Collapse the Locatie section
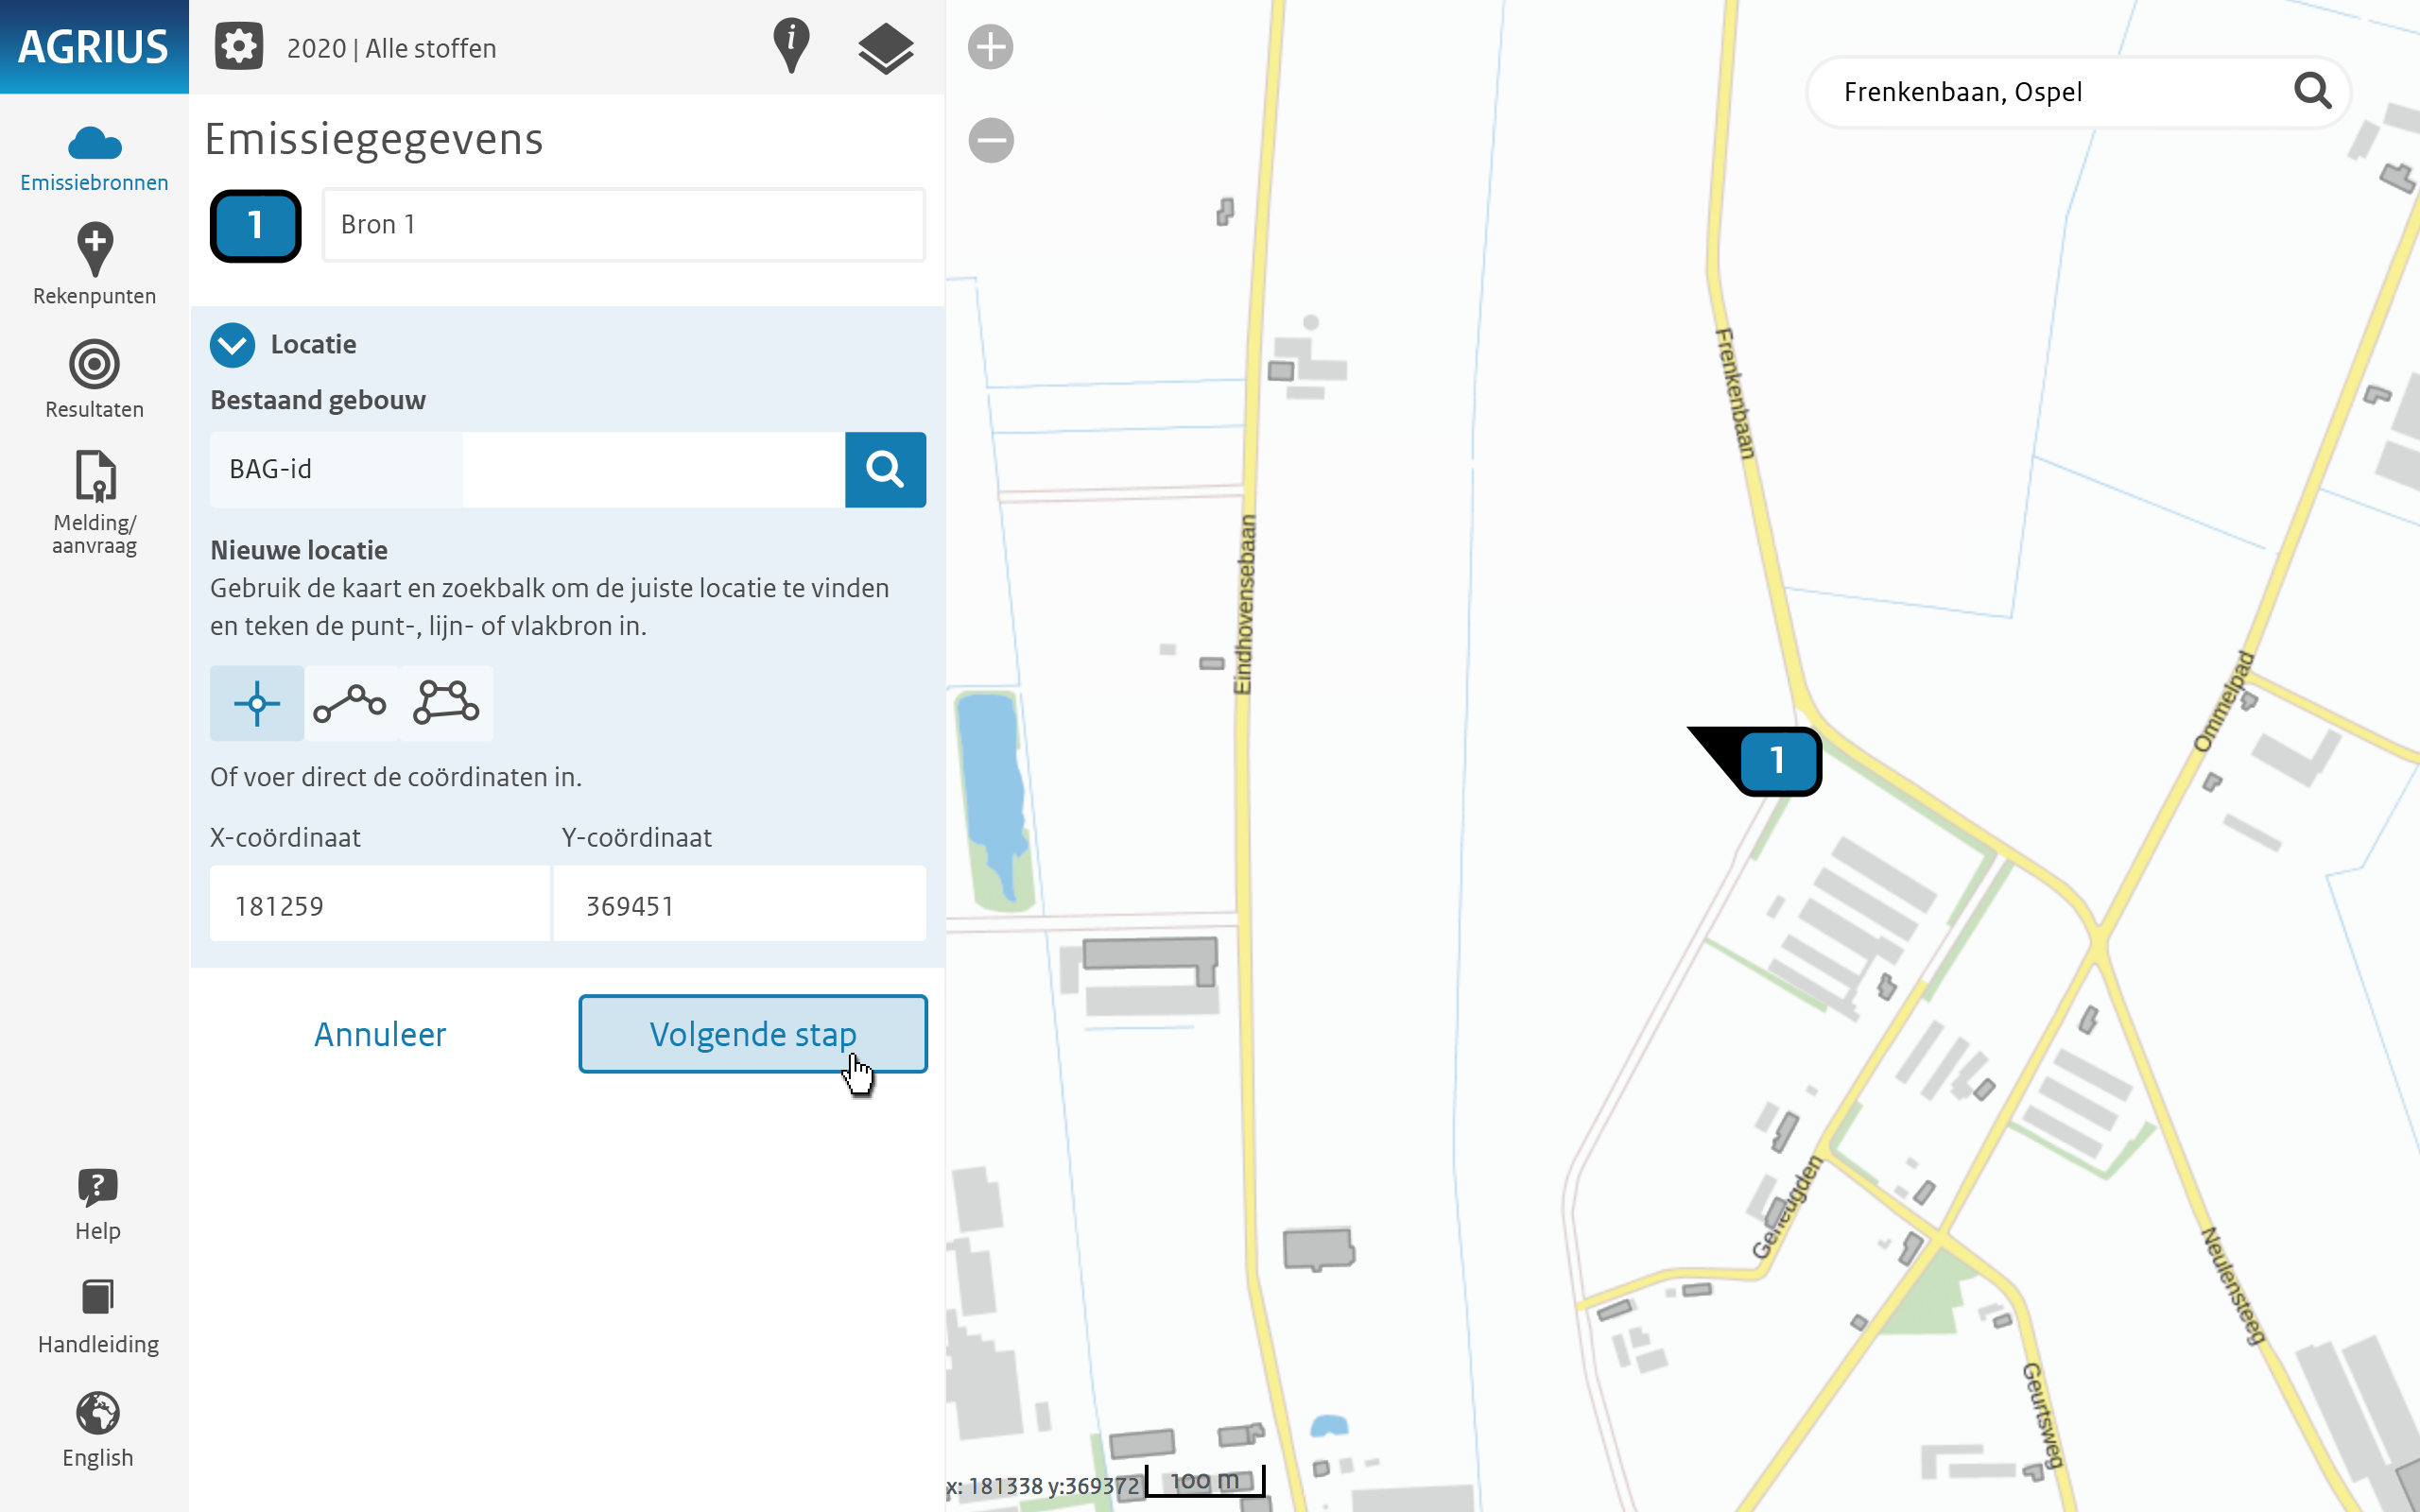The height and width of the screenshot is (1512, 2420). click(x=232, y=345)
